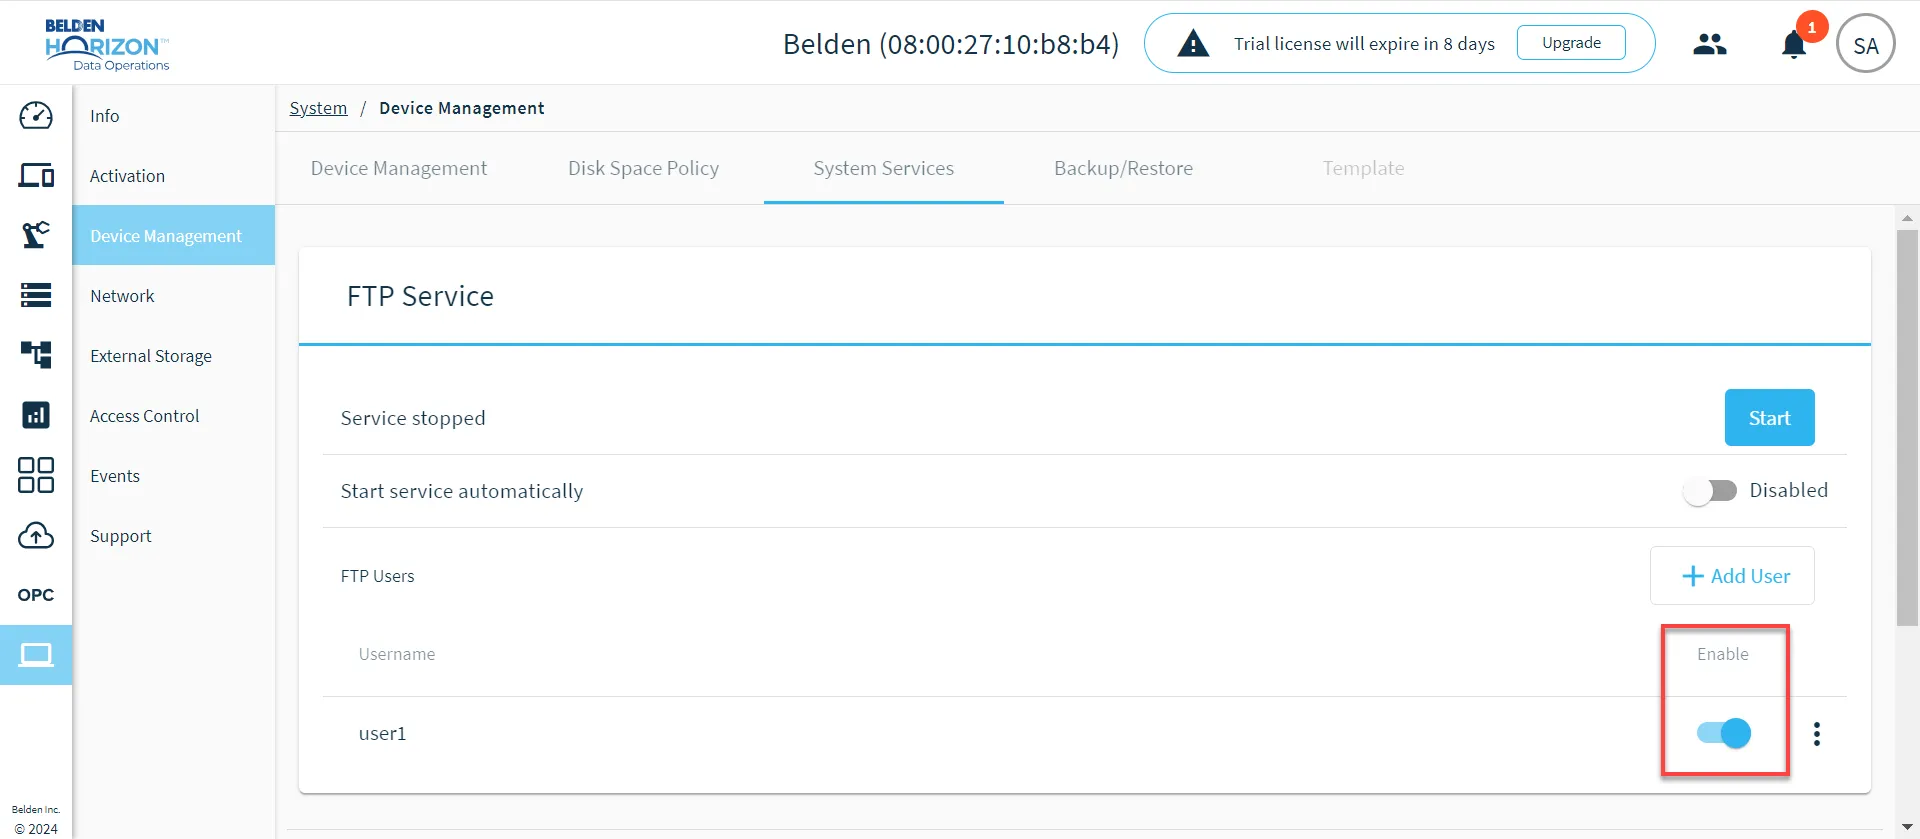The width and height of the screenshot is (1920, 839).
Task: Select Device Management in side menu
Action: [174, 236]
